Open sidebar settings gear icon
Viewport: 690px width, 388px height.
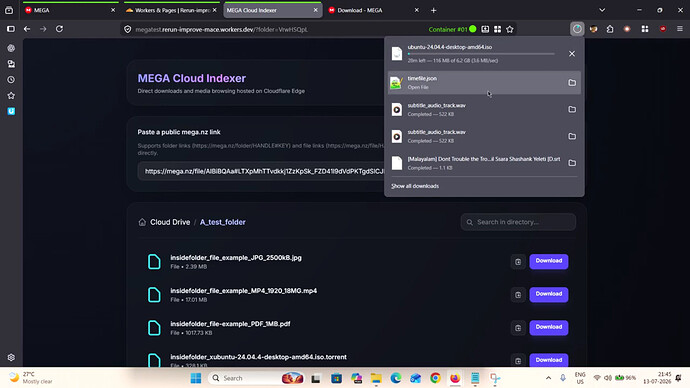[x=11, y=358]
